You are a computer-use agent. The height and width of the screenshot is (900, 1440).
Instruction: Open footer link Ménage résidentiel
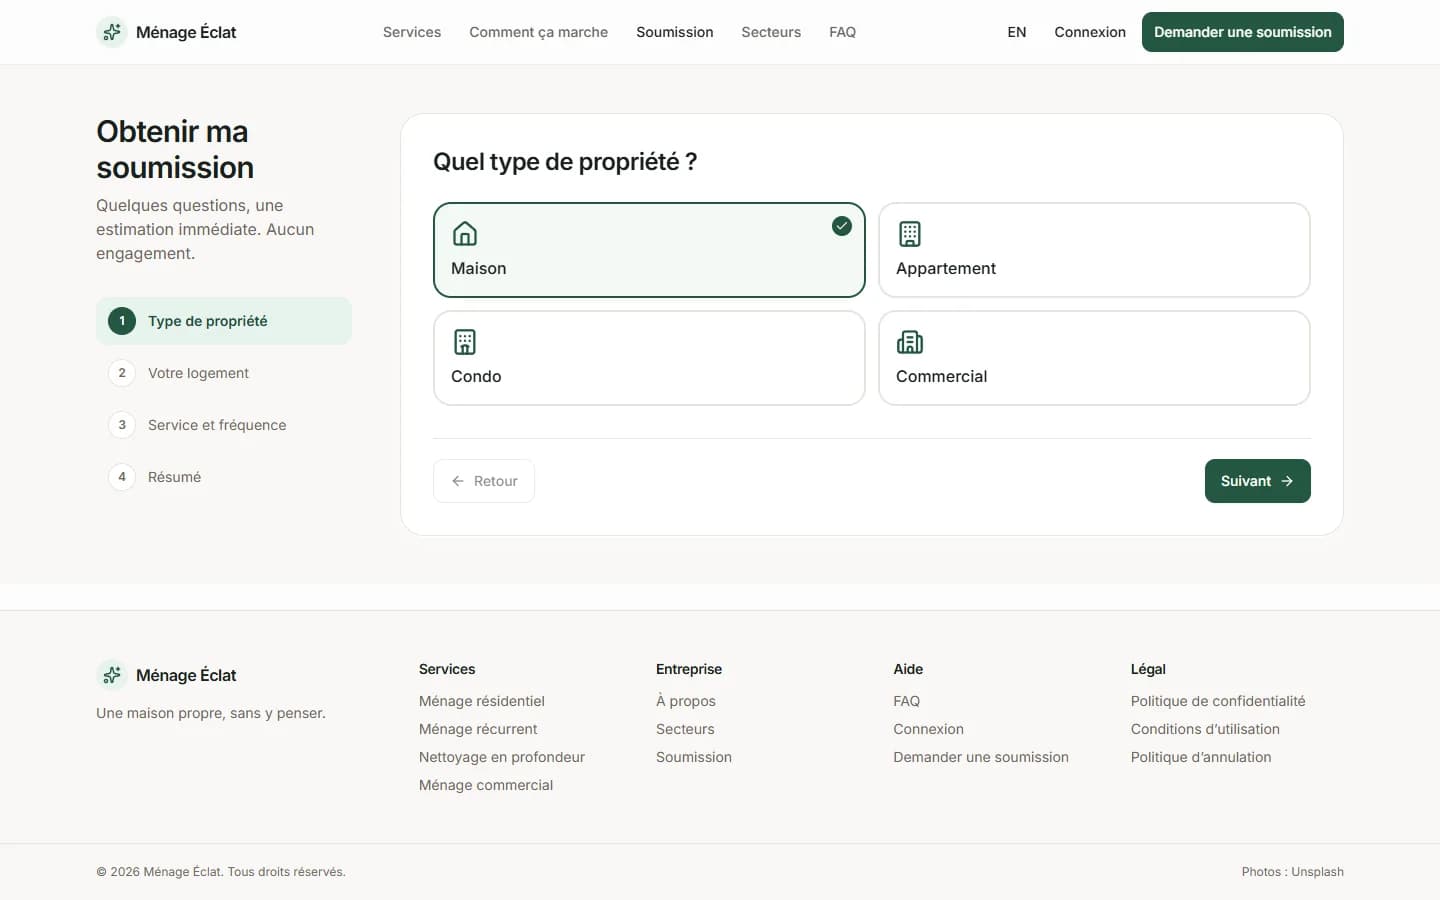click(x=482, y=701)
